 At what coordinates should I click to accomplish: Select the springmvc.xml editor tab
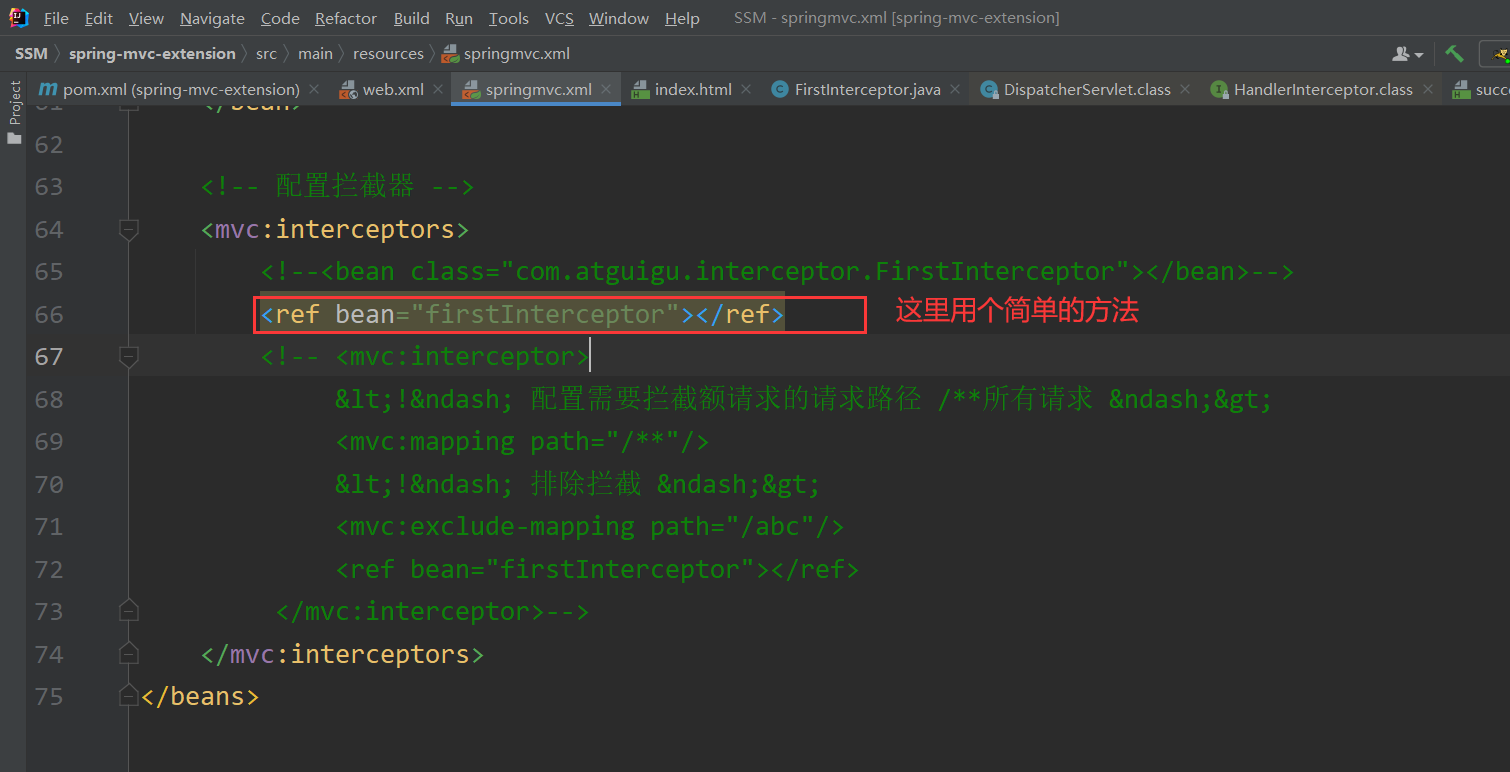[538, 89]
